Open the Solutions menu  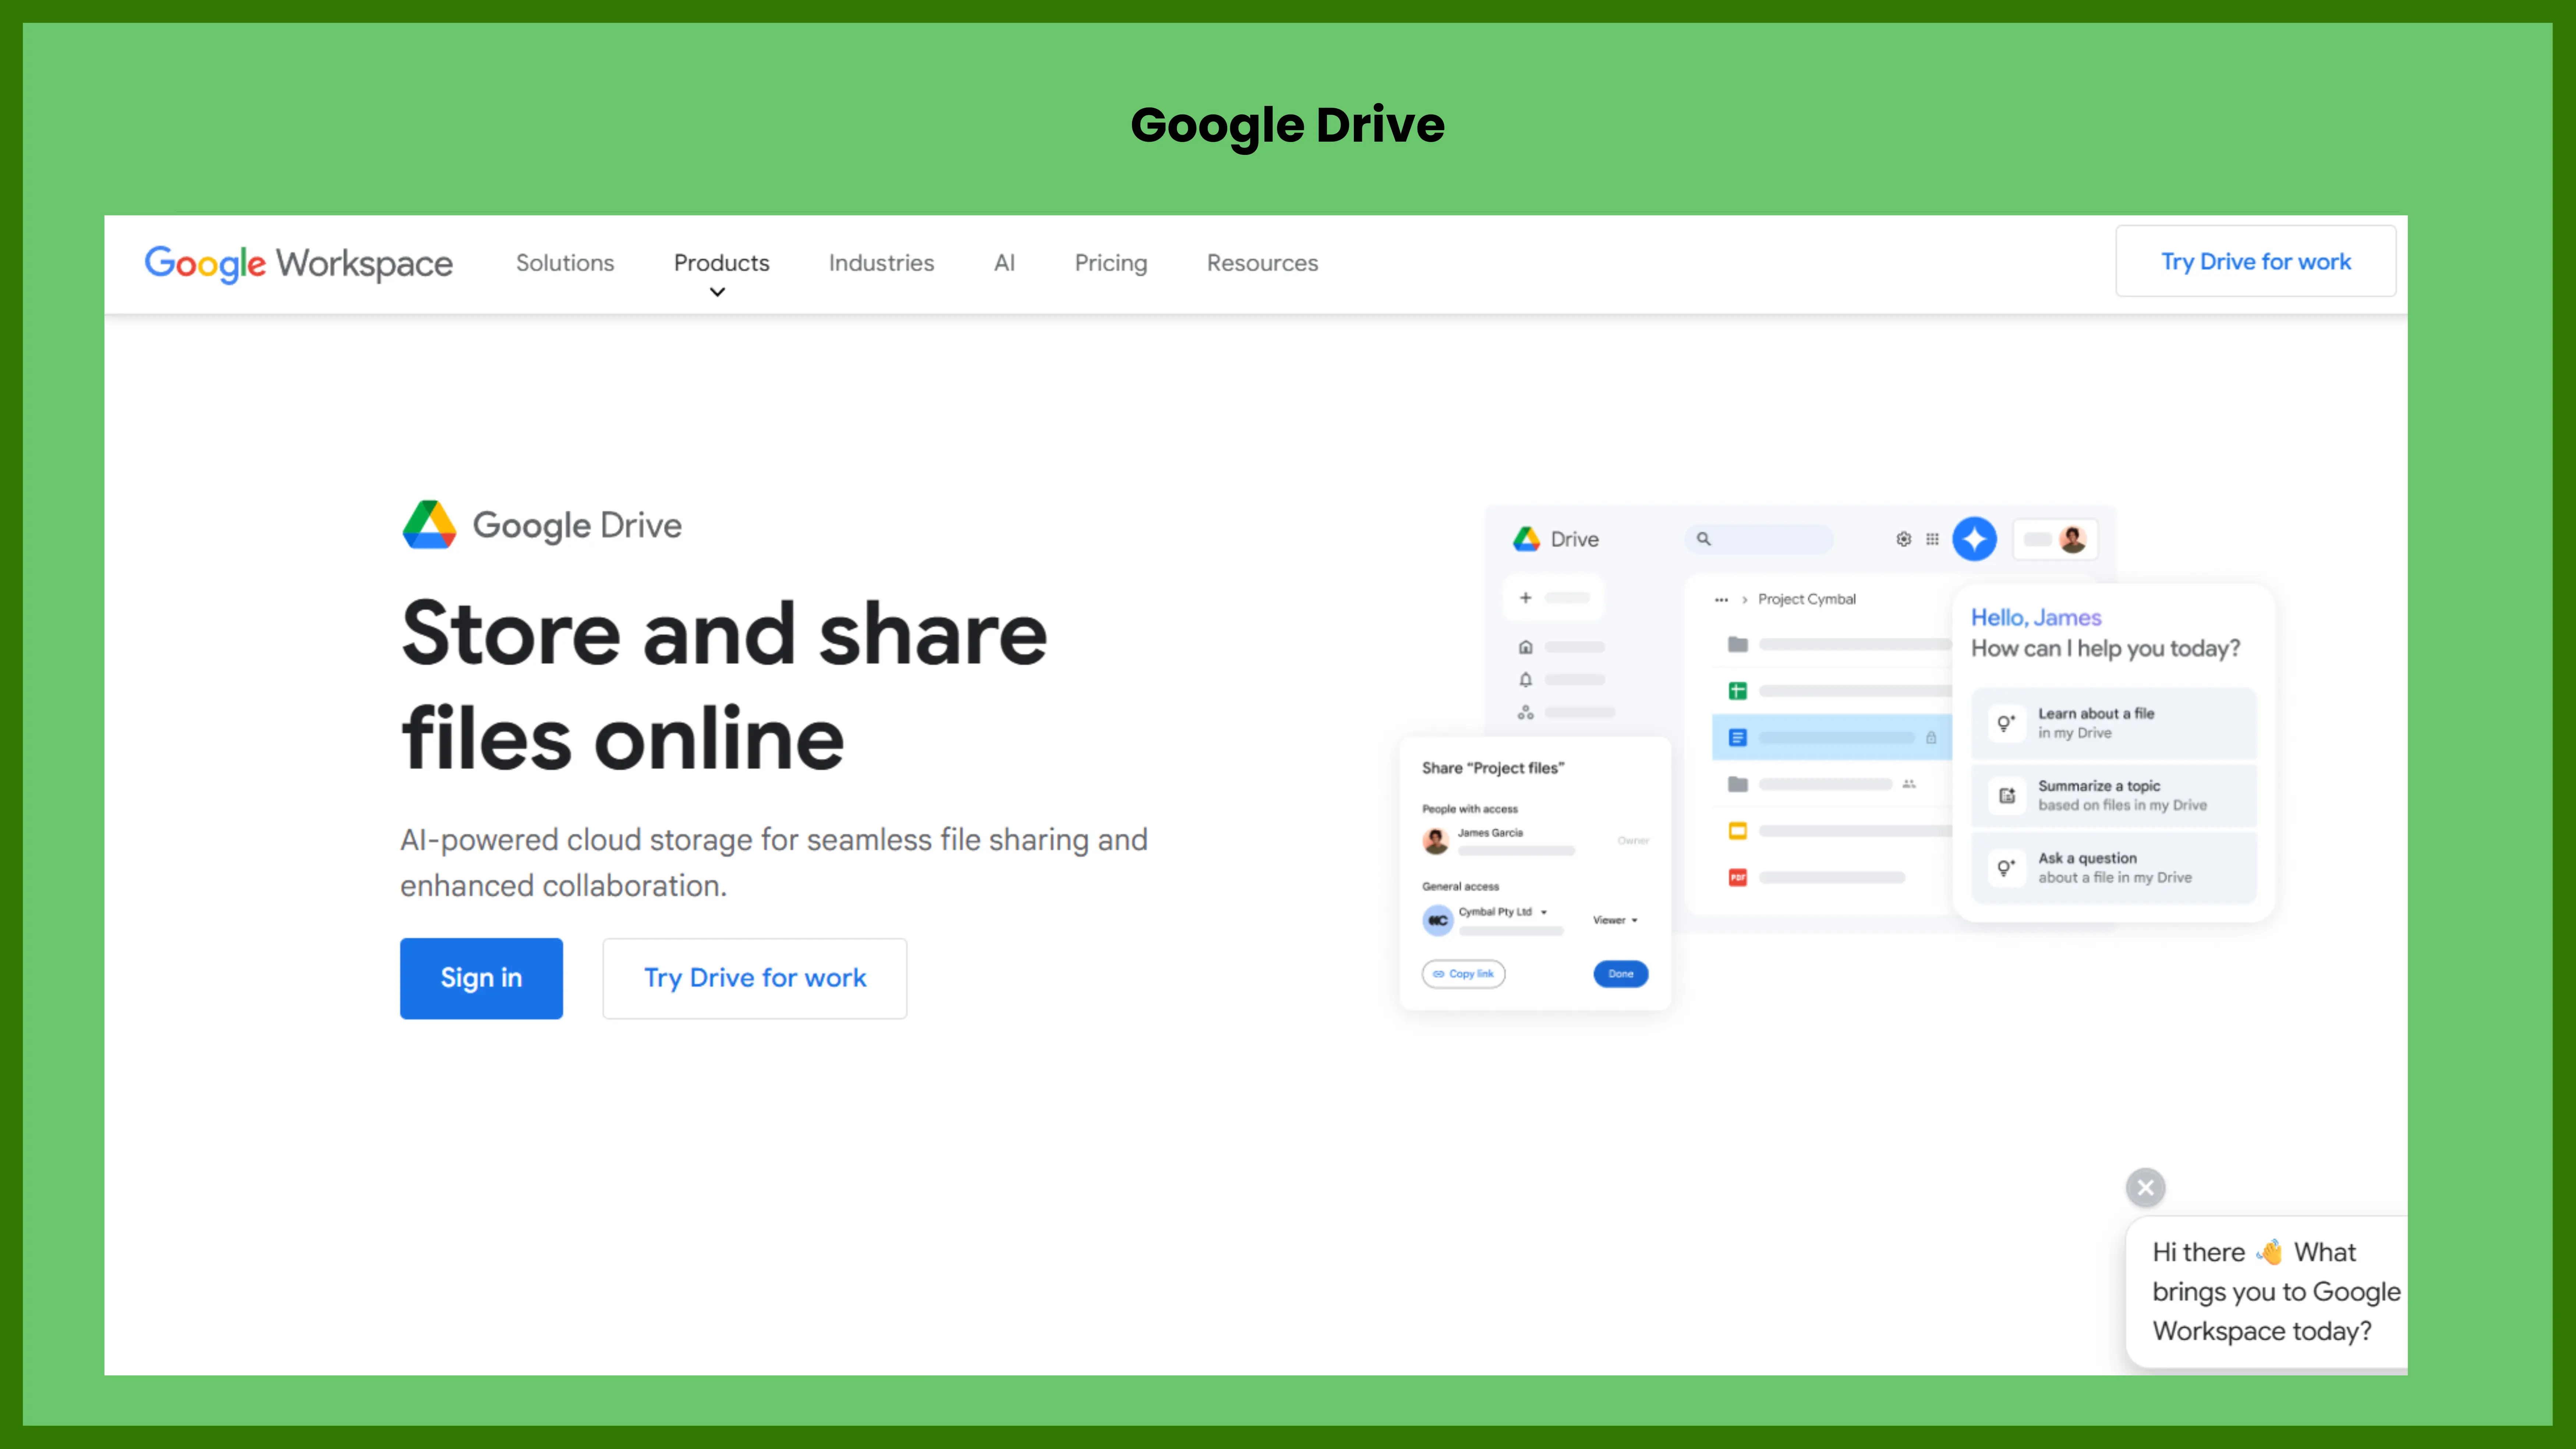pos(565,263)
